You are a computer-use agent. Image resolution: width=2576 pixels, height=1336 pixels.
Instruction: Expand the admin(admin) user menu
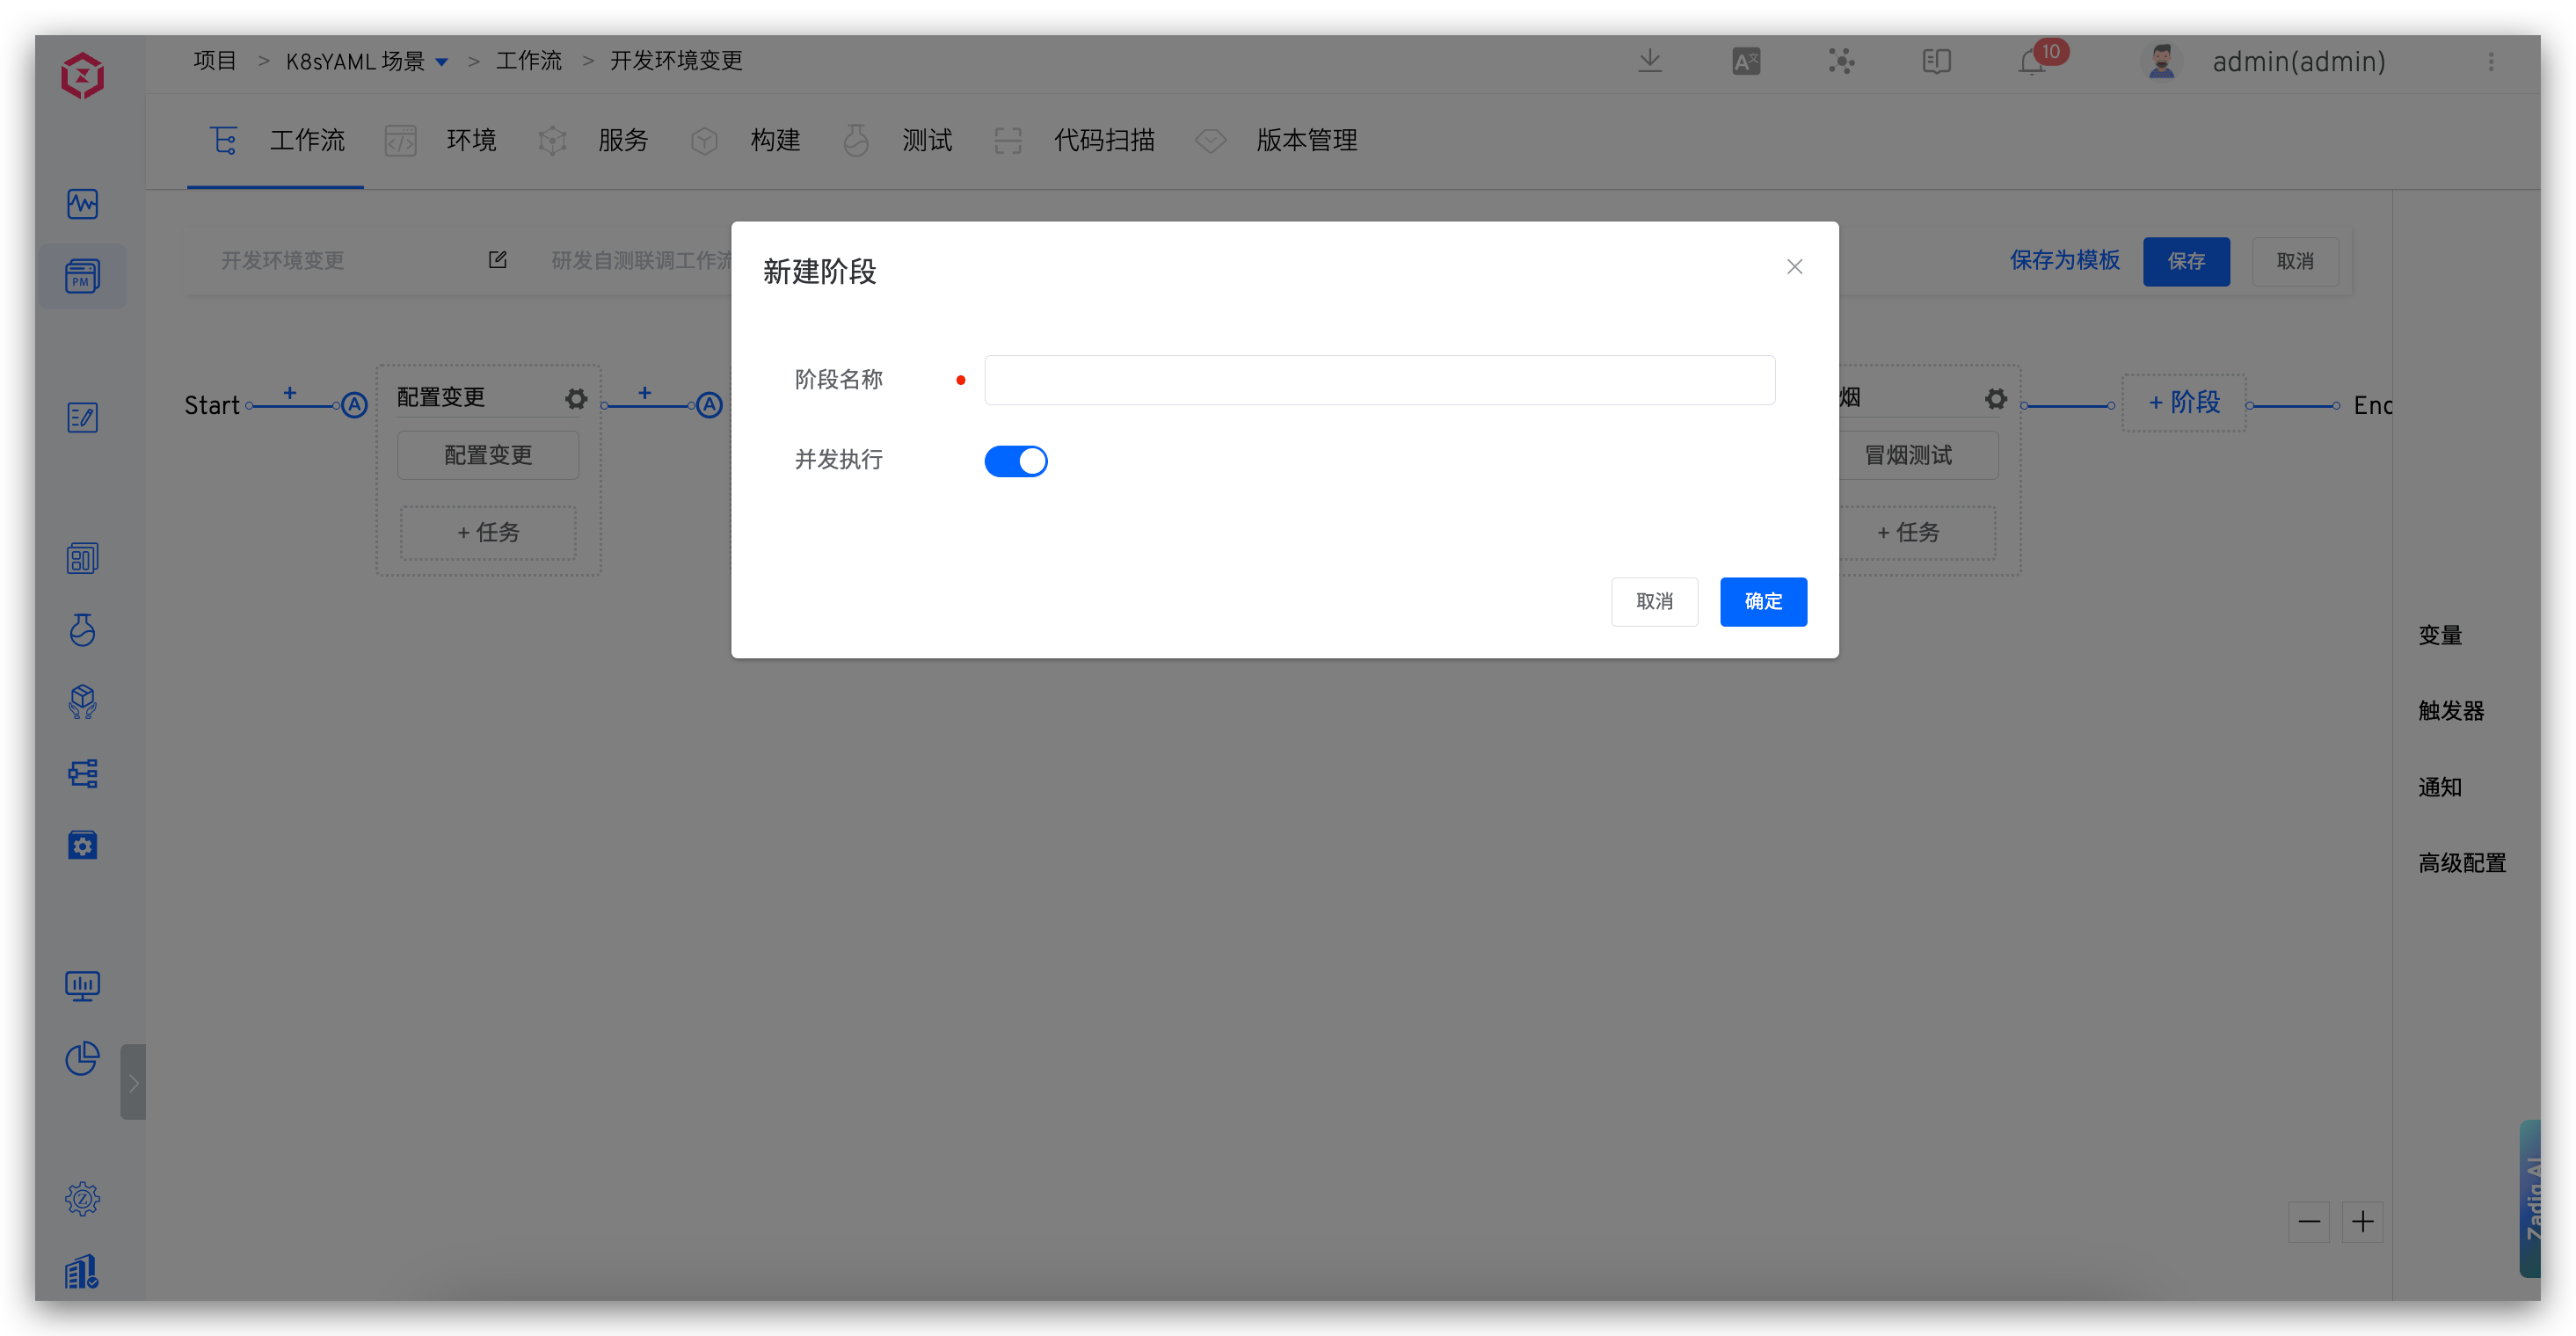pos(2298,61)
